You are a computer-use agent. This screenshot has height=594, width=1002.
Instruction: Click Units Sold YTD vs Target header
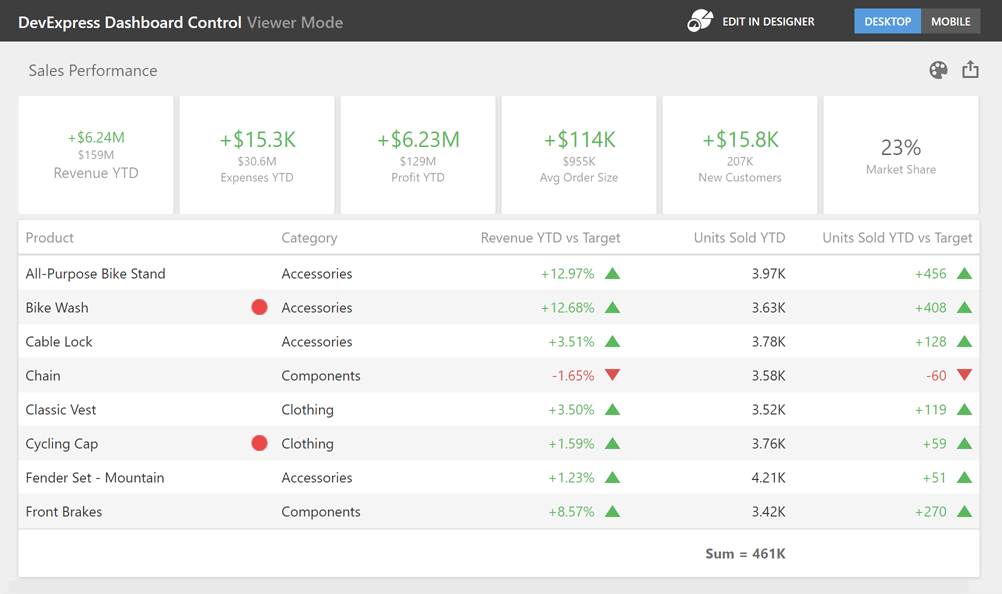tap(896, 238)
